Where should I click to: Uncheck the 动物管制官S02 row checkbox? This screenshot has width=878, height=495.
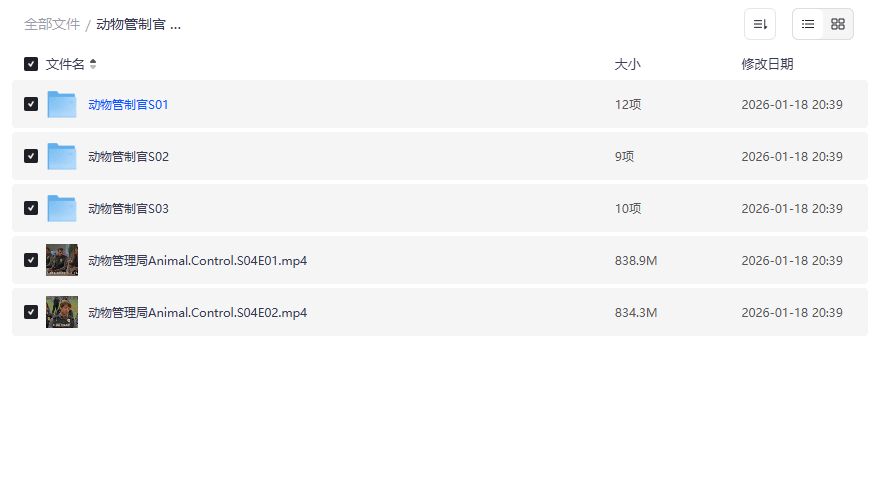click(31, 156)
